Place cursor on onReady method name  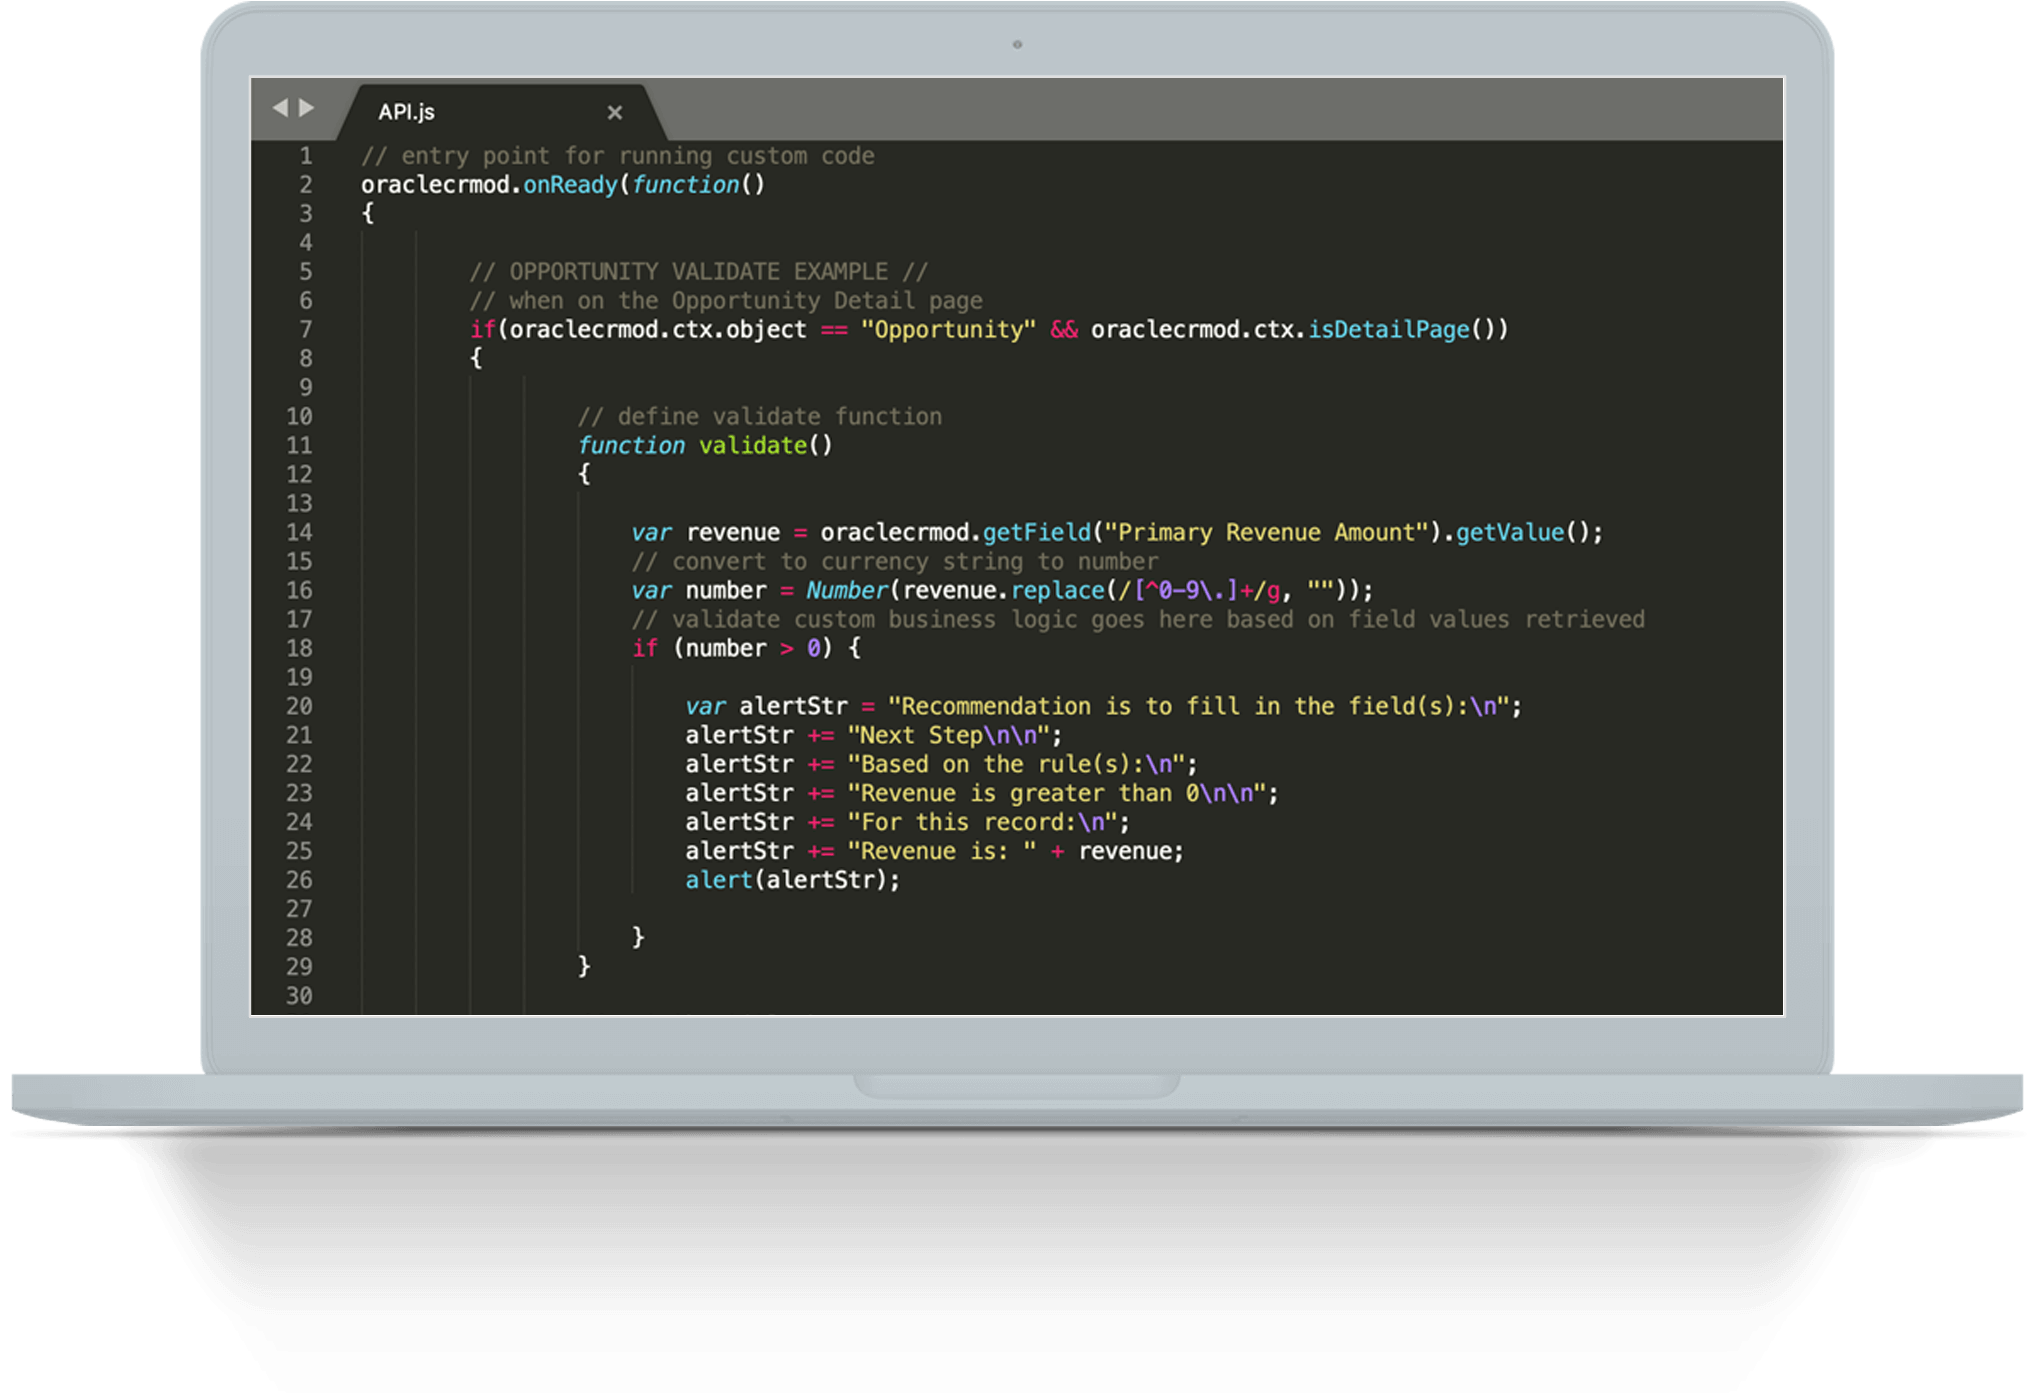tap(570, 185)
